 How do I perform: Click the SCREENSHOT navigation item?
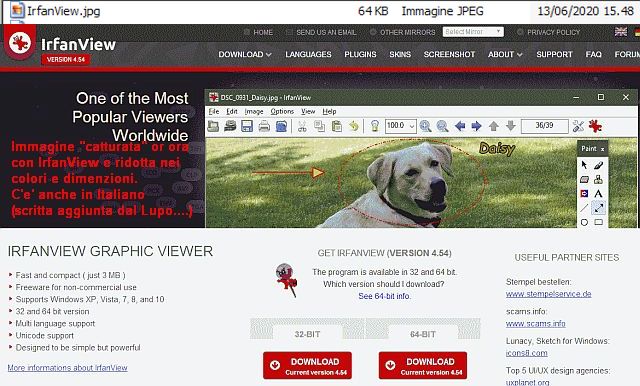click(x=449, y=54)
